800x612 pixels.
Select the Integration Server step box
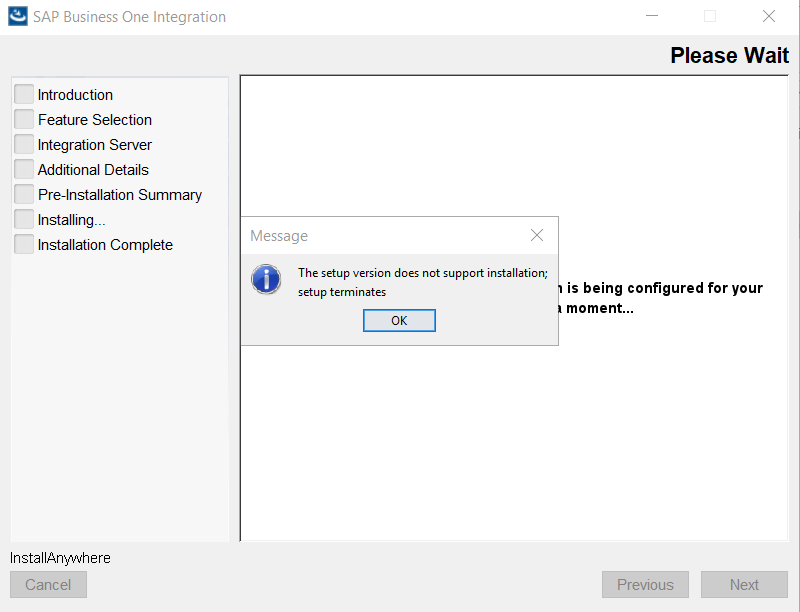(24, 144)
